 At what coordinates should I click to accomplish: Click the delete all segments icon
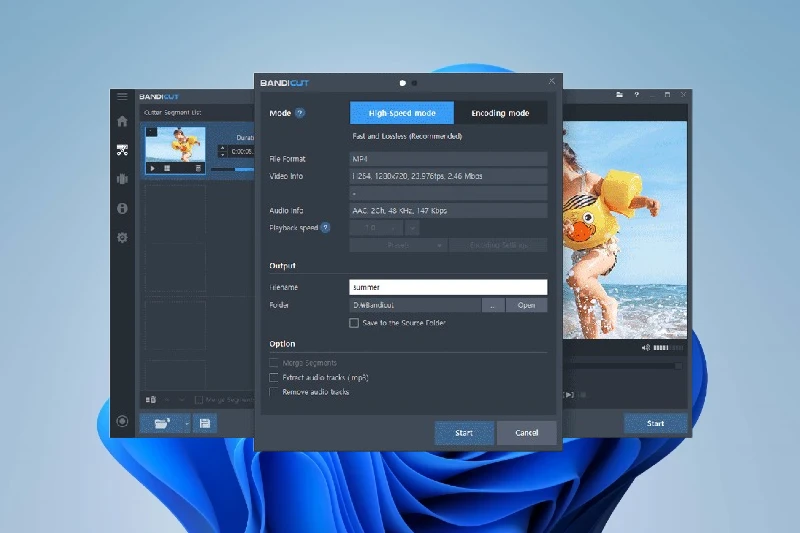pyautogui.click(x=151, y=400)
